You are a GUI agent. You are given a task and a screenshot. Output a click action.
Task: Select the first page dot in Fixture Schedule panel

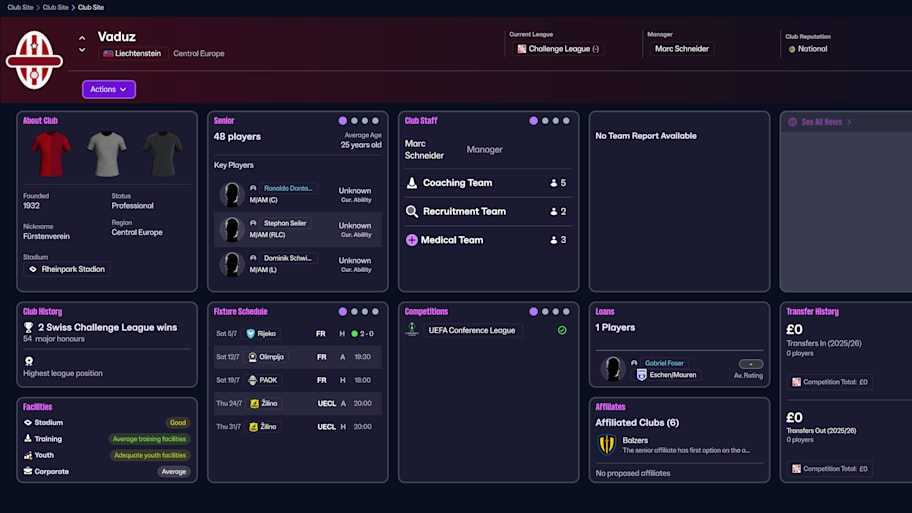click(x=343, y=312)
